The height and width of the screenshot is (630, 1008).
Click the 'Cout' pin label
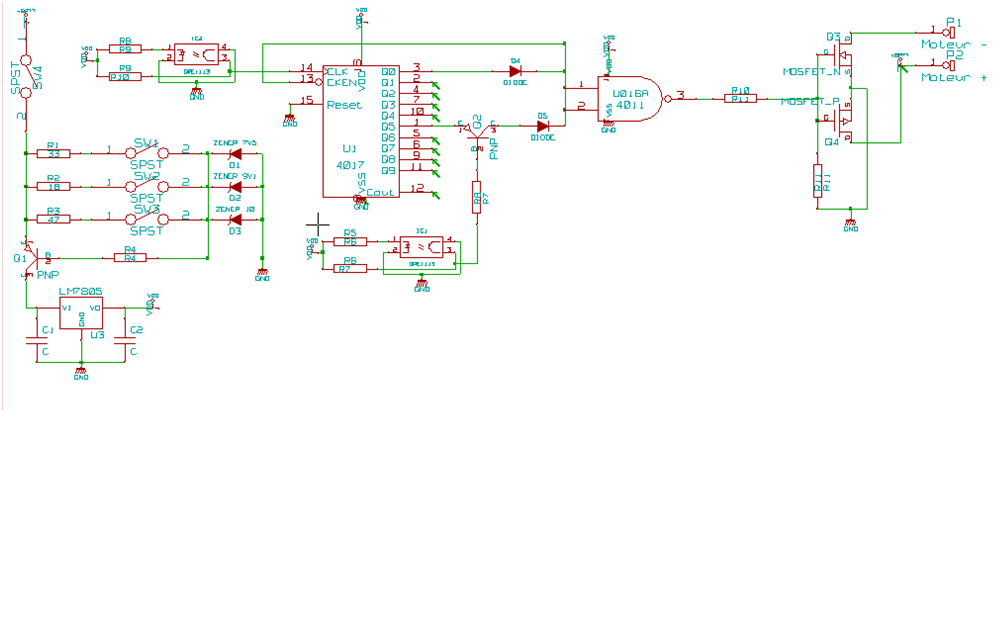point(380,192)
